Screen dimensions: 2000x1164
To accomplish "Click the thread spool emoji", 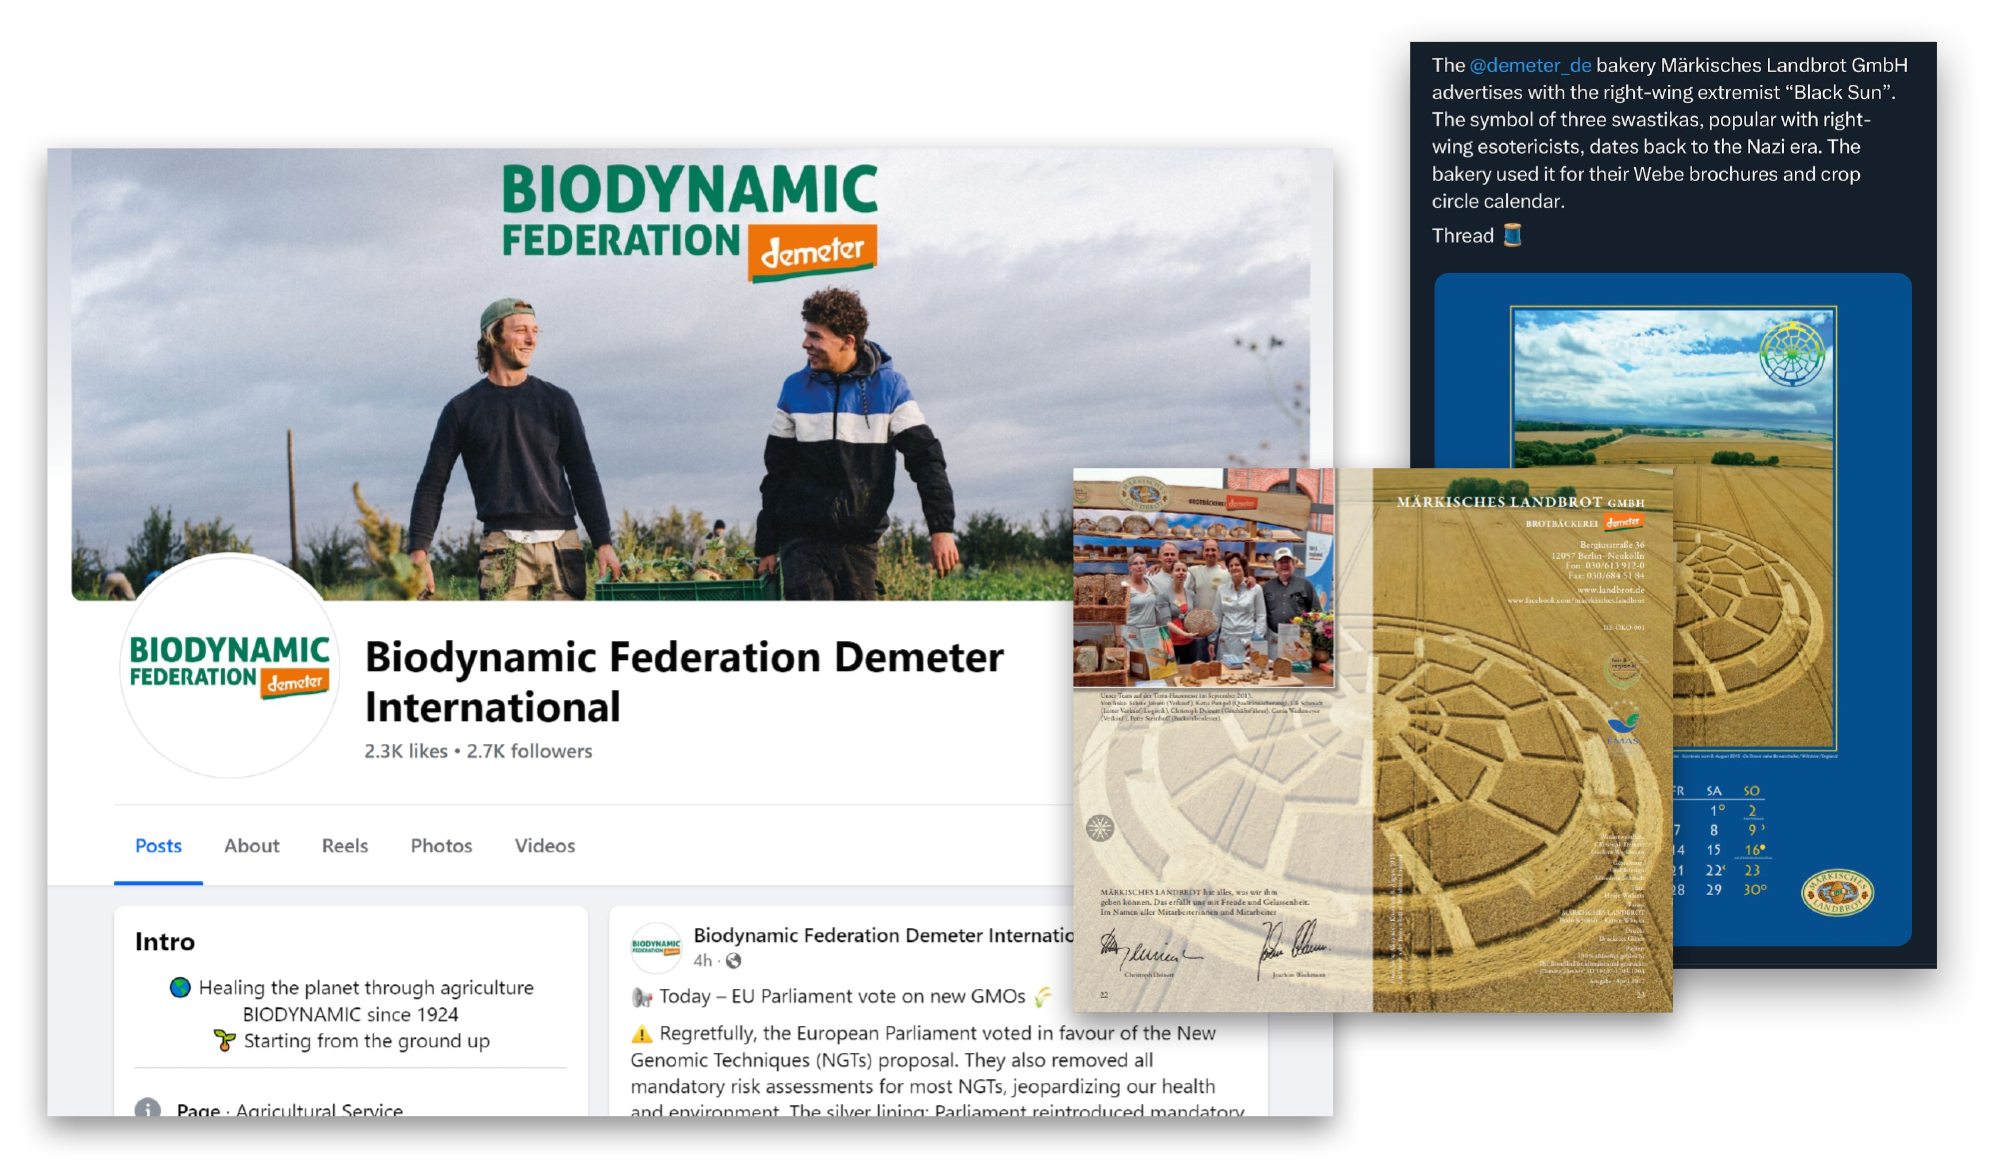I will (x=1512, y=235).
